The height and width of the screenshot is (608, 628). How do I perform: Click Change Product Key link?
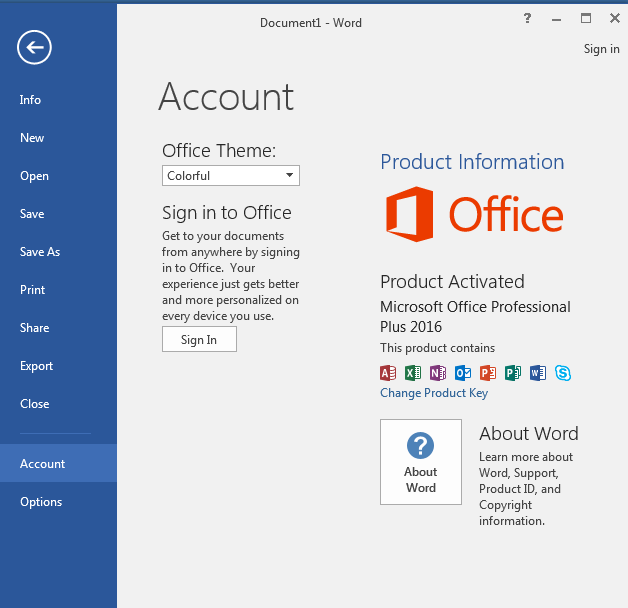click(x=434, y=393)
